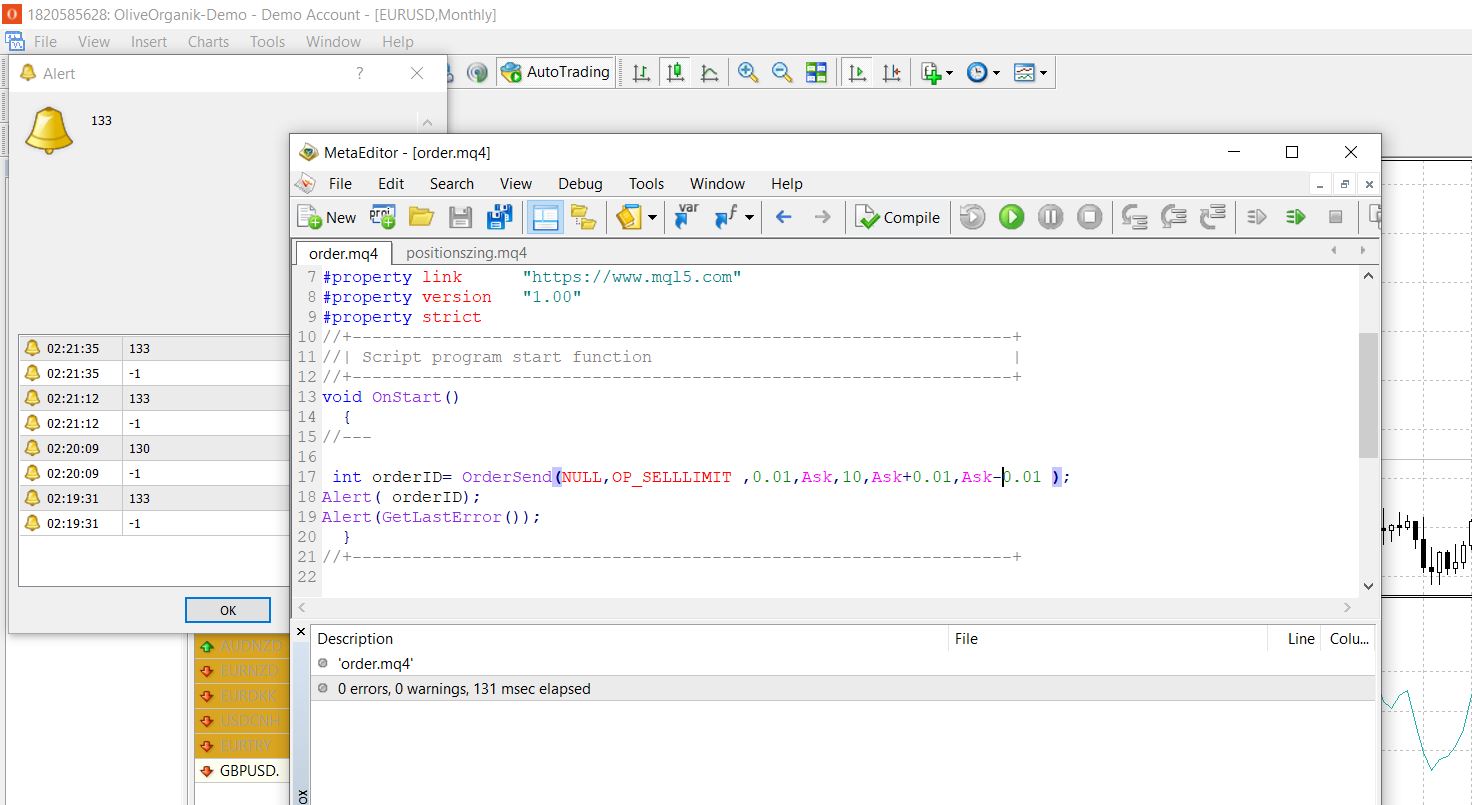
Task: Click the Step Over debug icon
Action: point(1173,217)
